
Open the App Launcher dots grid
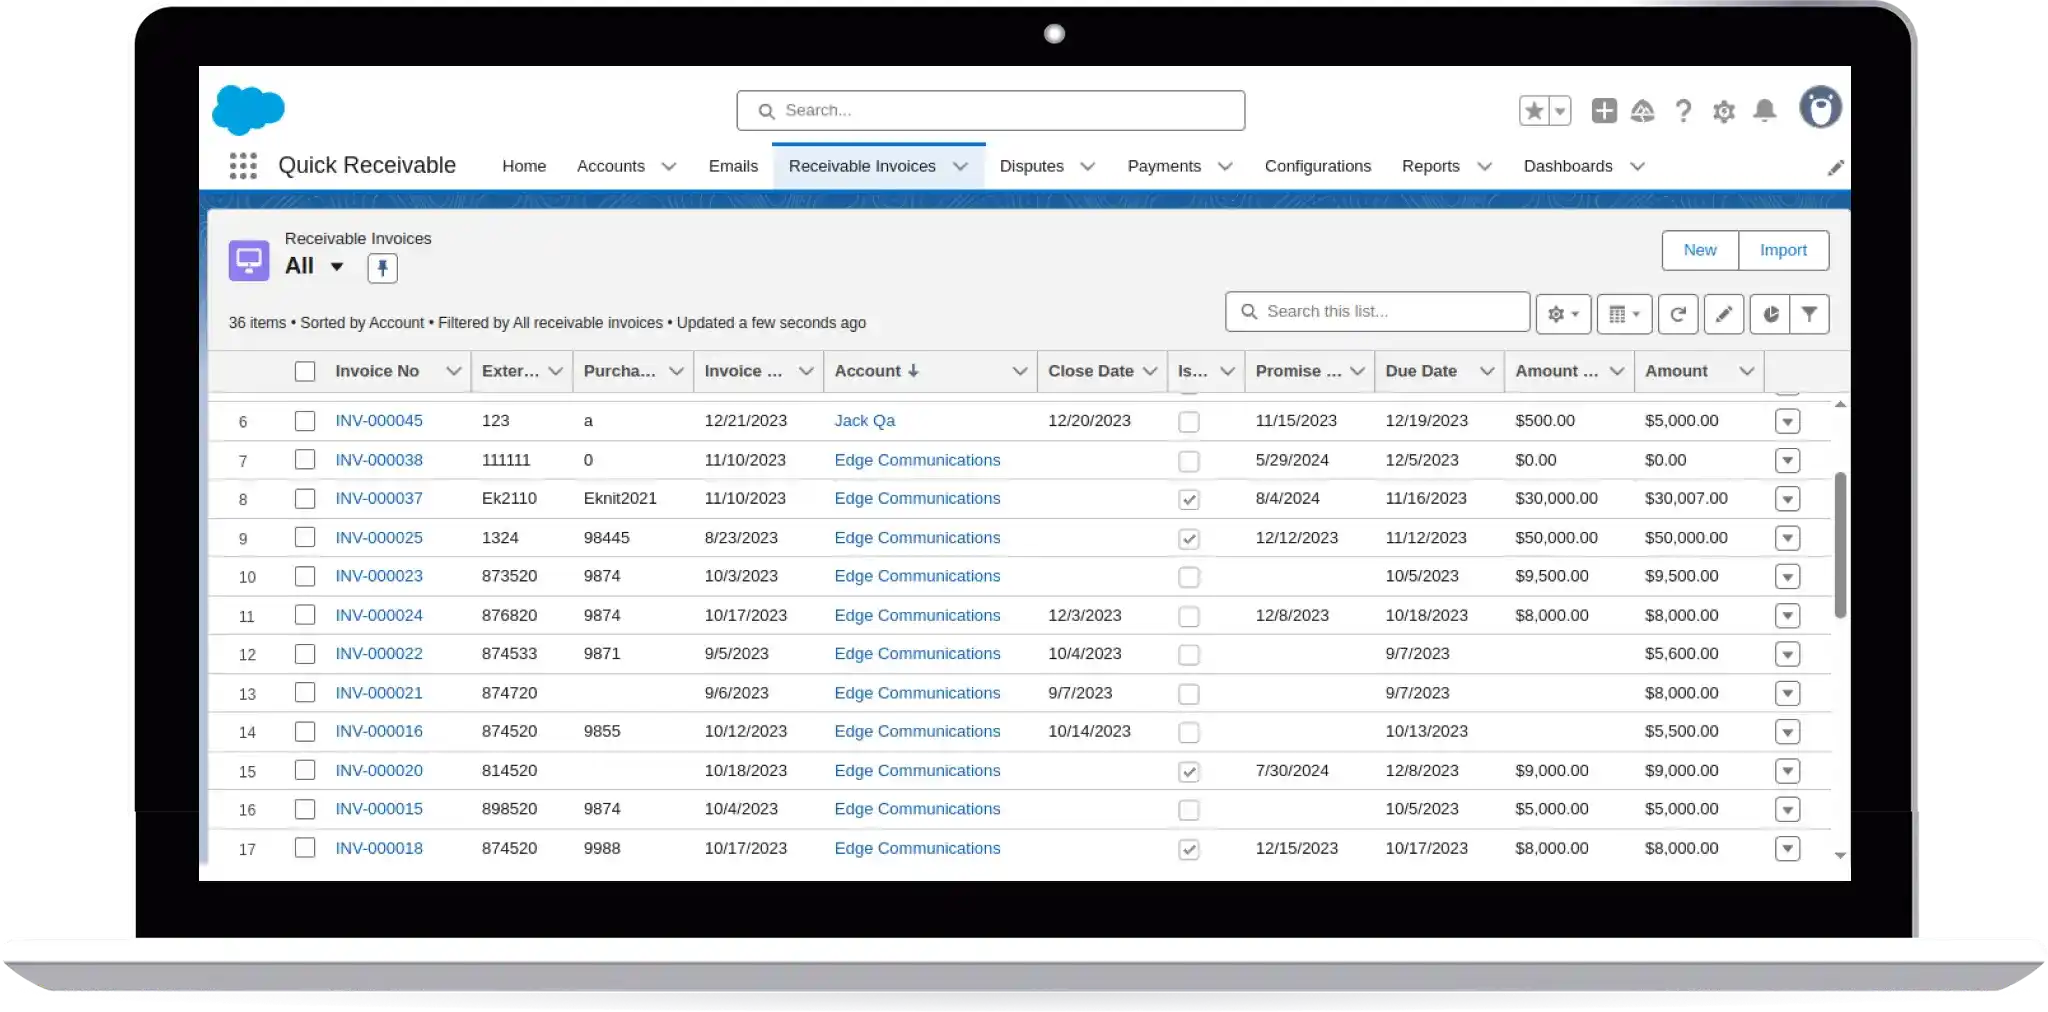click(243, 166)
